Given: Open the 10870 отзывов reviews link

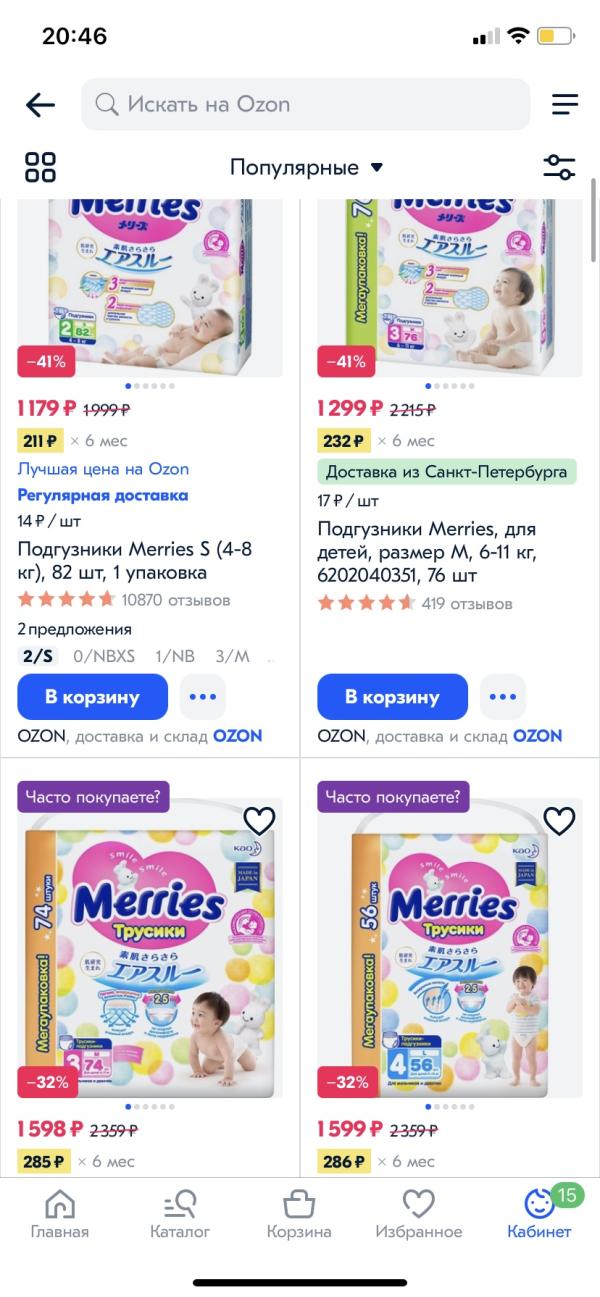Looking at the screenshot, I should click(x=175, y=600).
